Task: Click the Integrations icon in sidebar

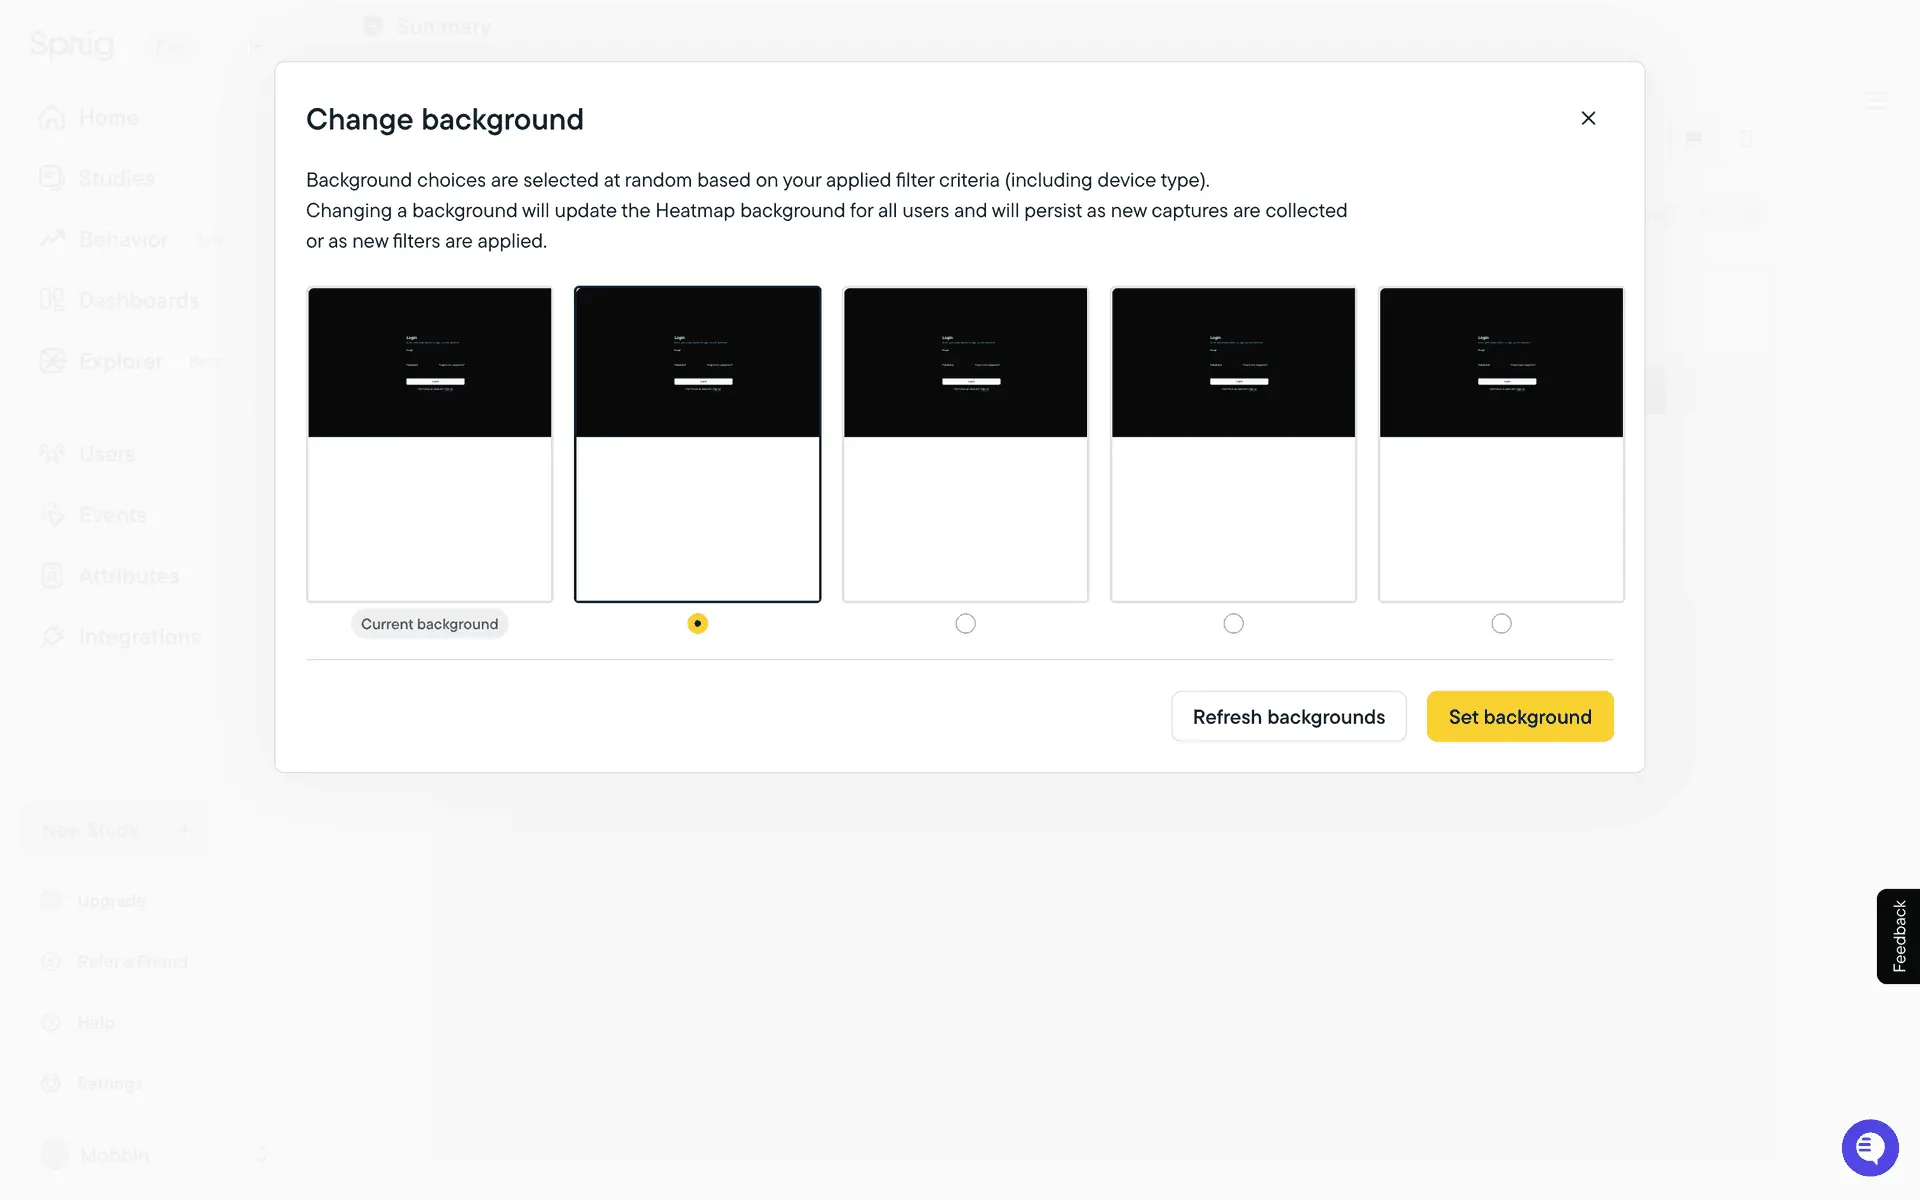Action: point(52,637)
